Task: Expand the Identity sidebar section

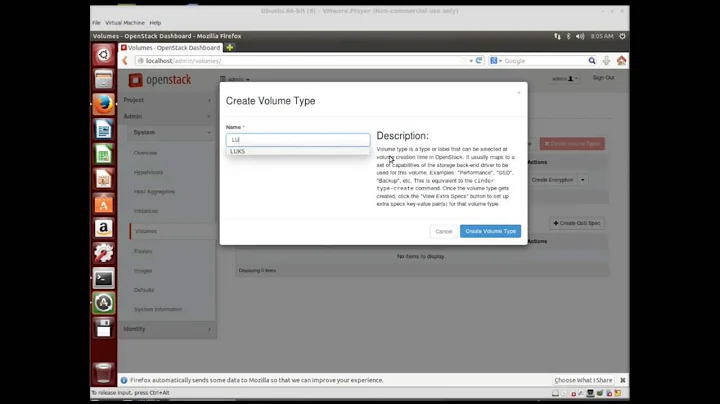Action: [167, 329]
